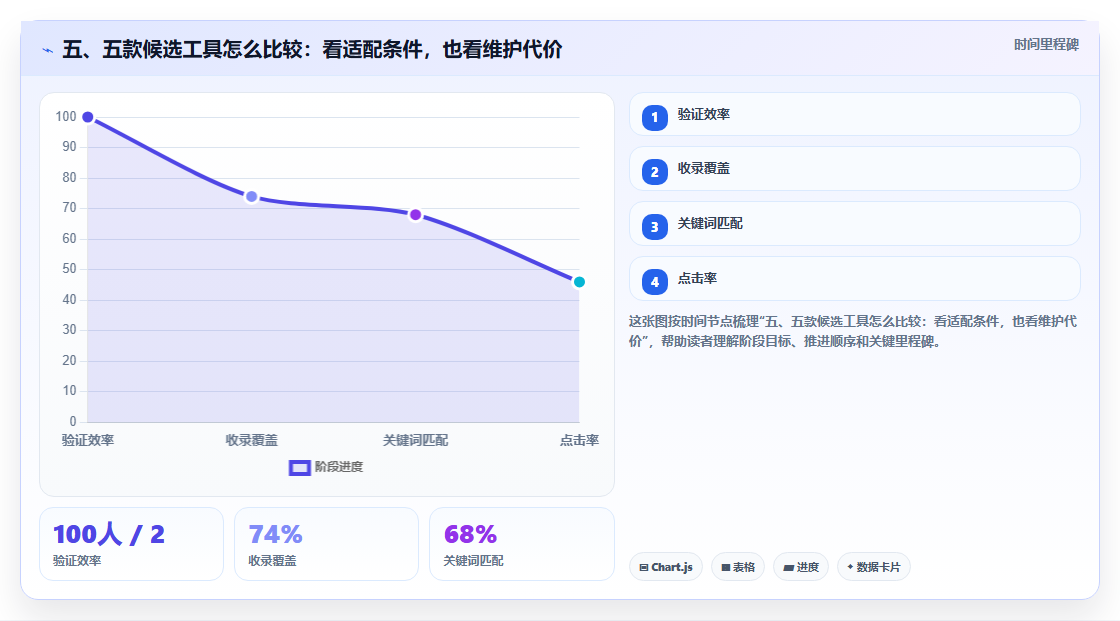Select the 点击率 teal data point
The width and height of the screenshot is (1120, 621).
click(x=579, y=282)
